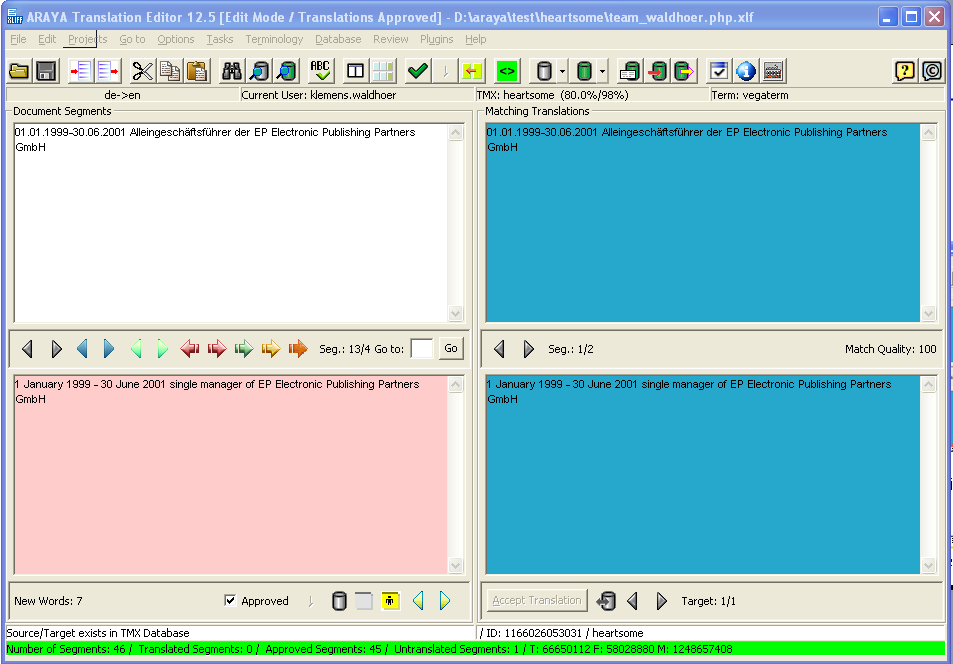Click the open file folder icon

point(19,71)
